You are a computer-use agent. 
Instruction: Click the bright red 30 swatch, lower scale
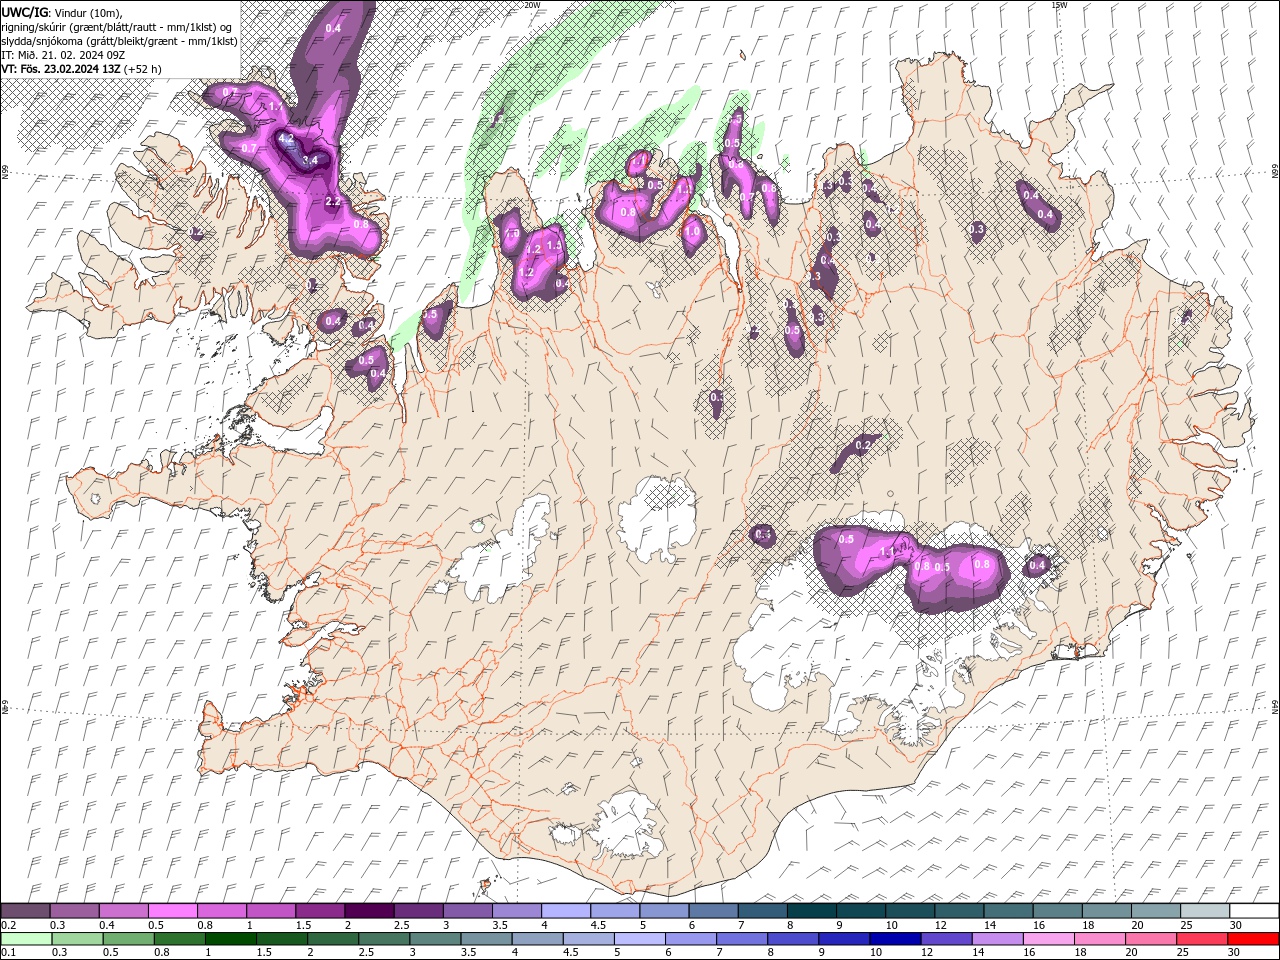point(1253,939)
